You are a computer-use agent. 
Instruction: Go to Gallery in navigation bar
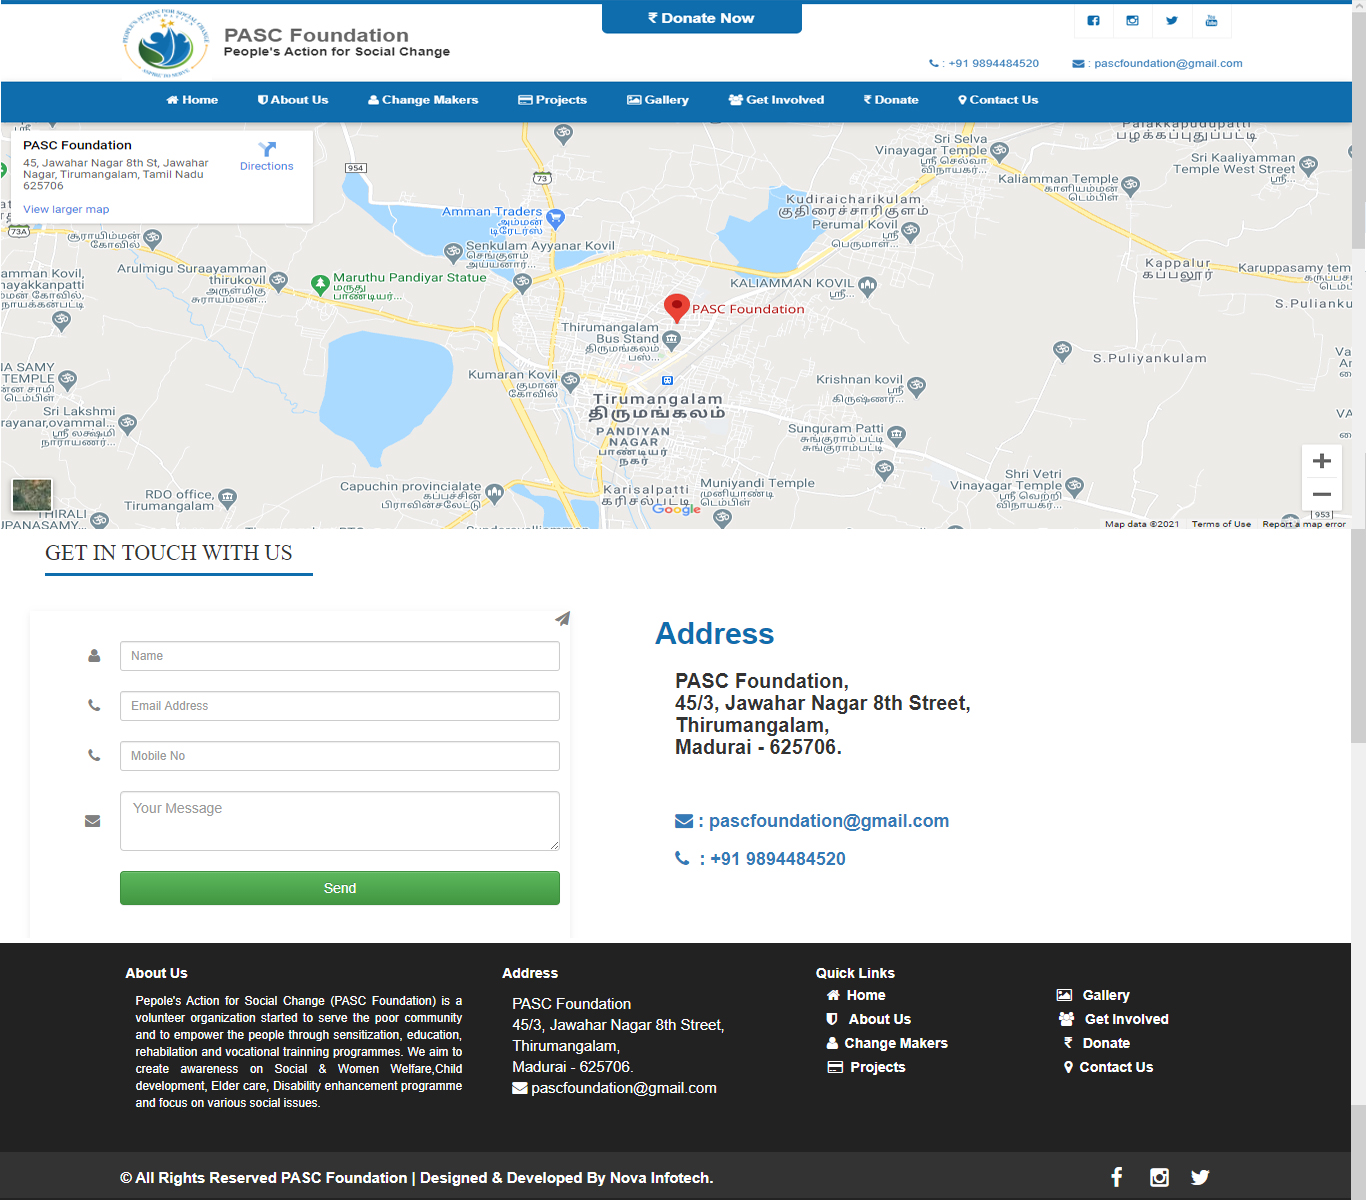click(658, 100)
